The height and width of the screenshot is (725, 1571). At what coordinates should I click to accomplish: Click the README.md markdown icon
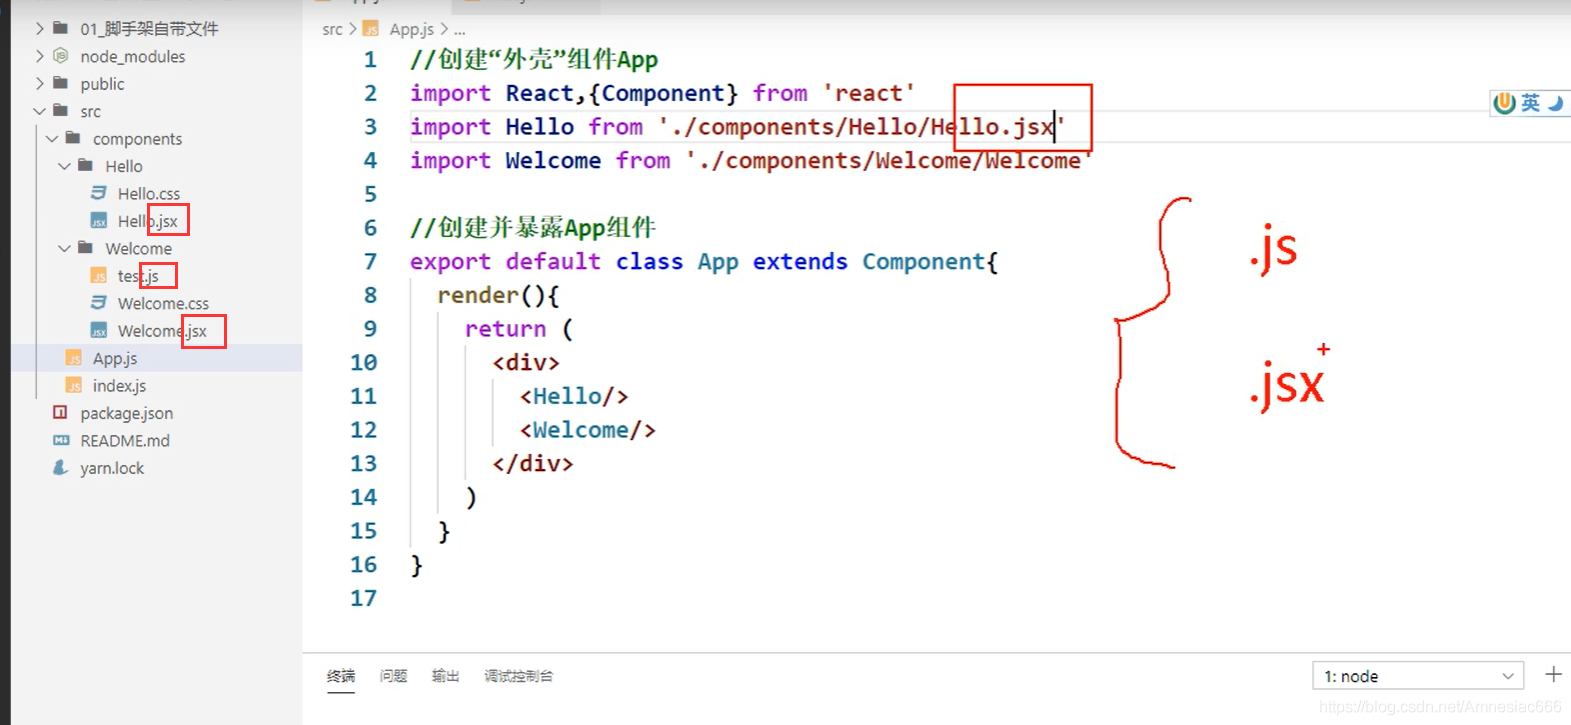coord(61,440)
